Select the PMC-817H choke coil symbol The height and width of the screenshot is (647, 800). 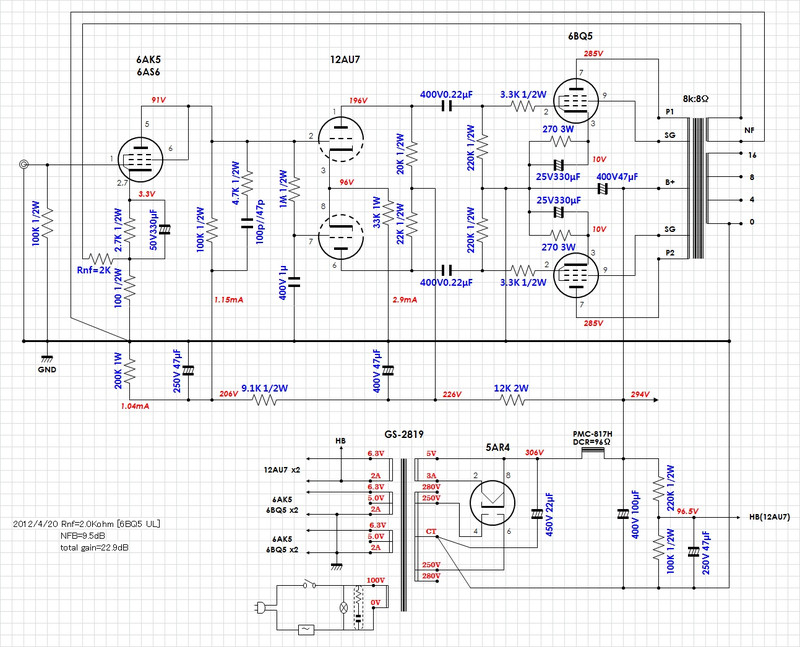[594, 453]
